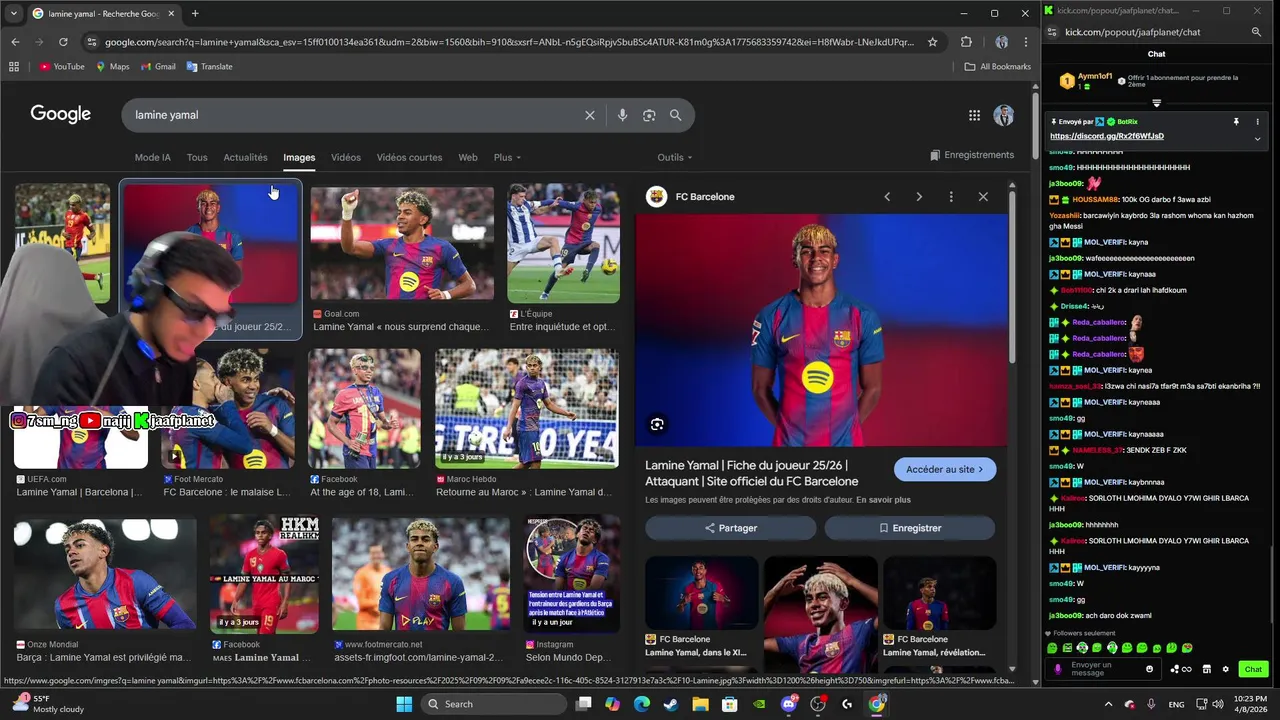Show next image in preview panel
This screenshot has height=720, width=1280.
coord(919,197)
